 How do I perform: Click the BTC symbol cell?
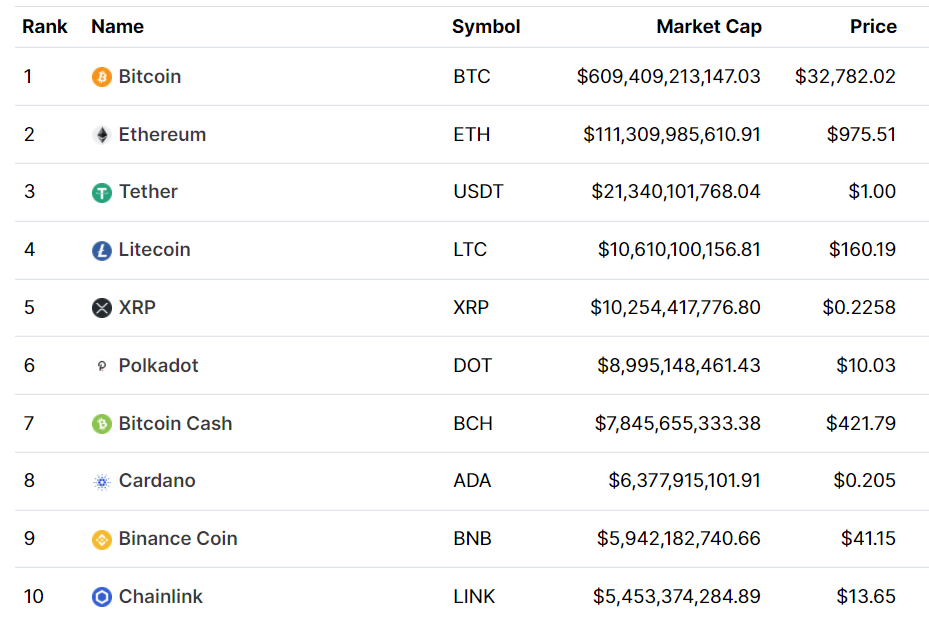(x=471, y=77)
